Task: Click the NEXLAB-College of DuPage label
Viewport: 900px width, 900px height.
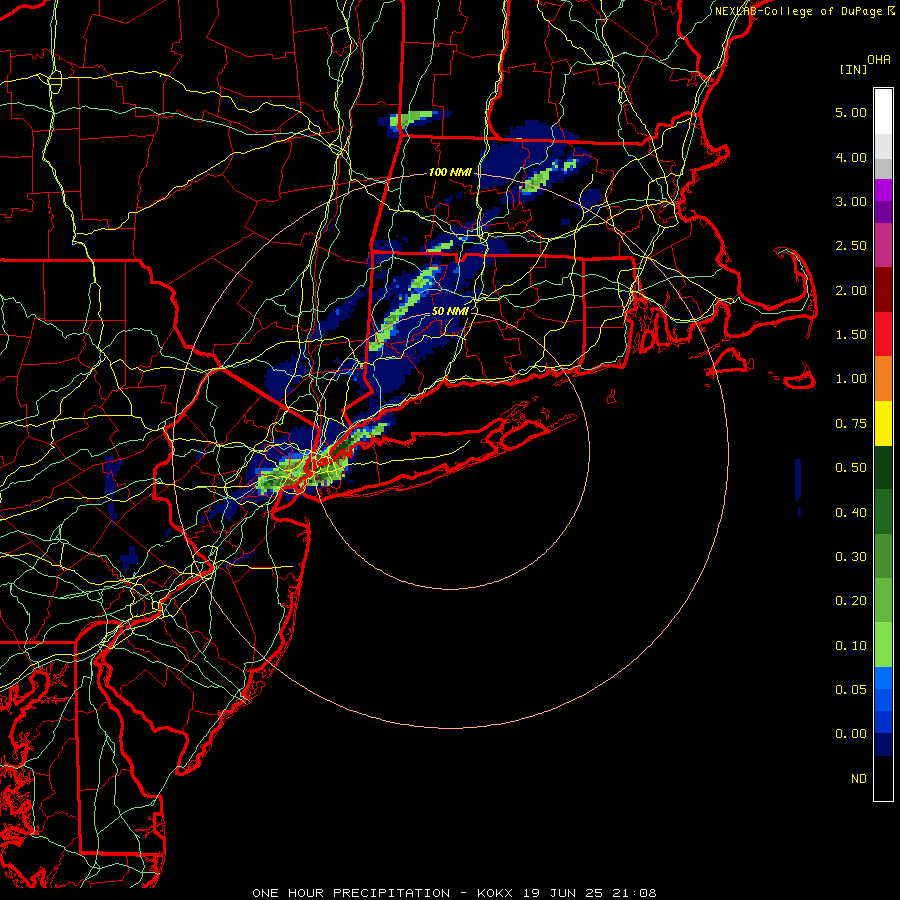Action: (x=804, y=11)
